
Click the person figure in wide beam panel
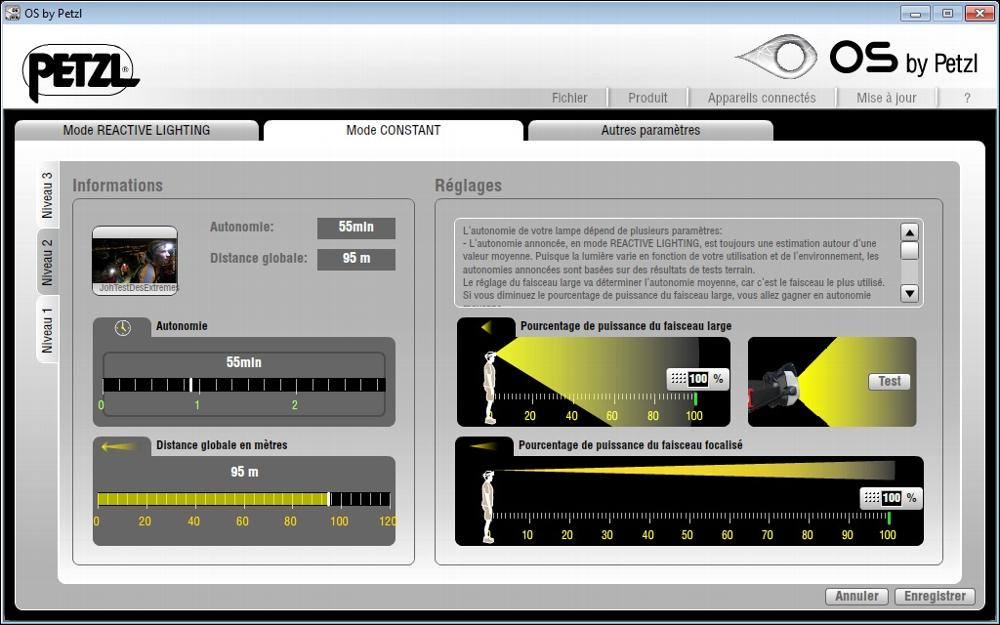pyautogui.click(x=489, y=387)
